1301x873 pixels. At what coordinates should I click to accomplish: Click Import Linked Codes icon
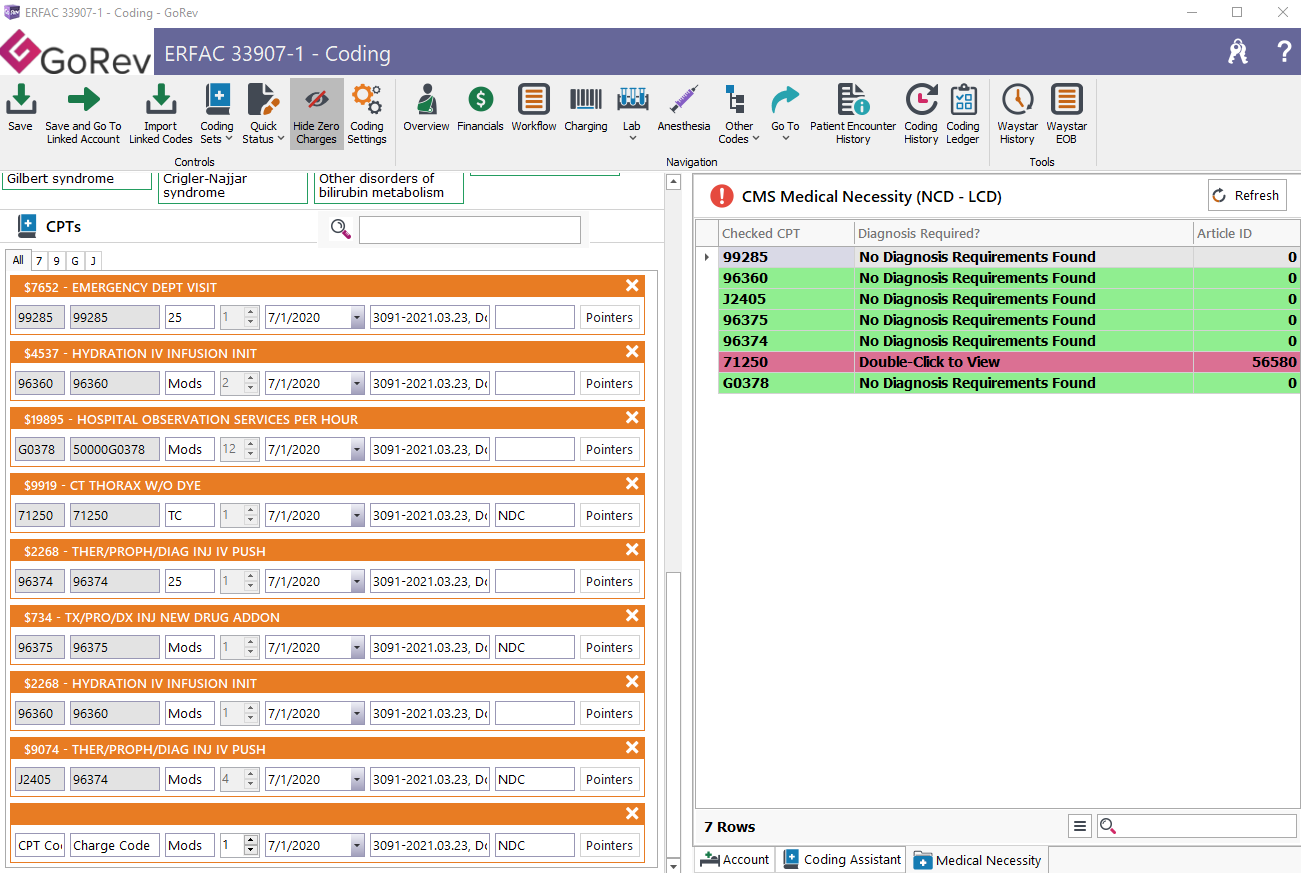pos(161,113)
